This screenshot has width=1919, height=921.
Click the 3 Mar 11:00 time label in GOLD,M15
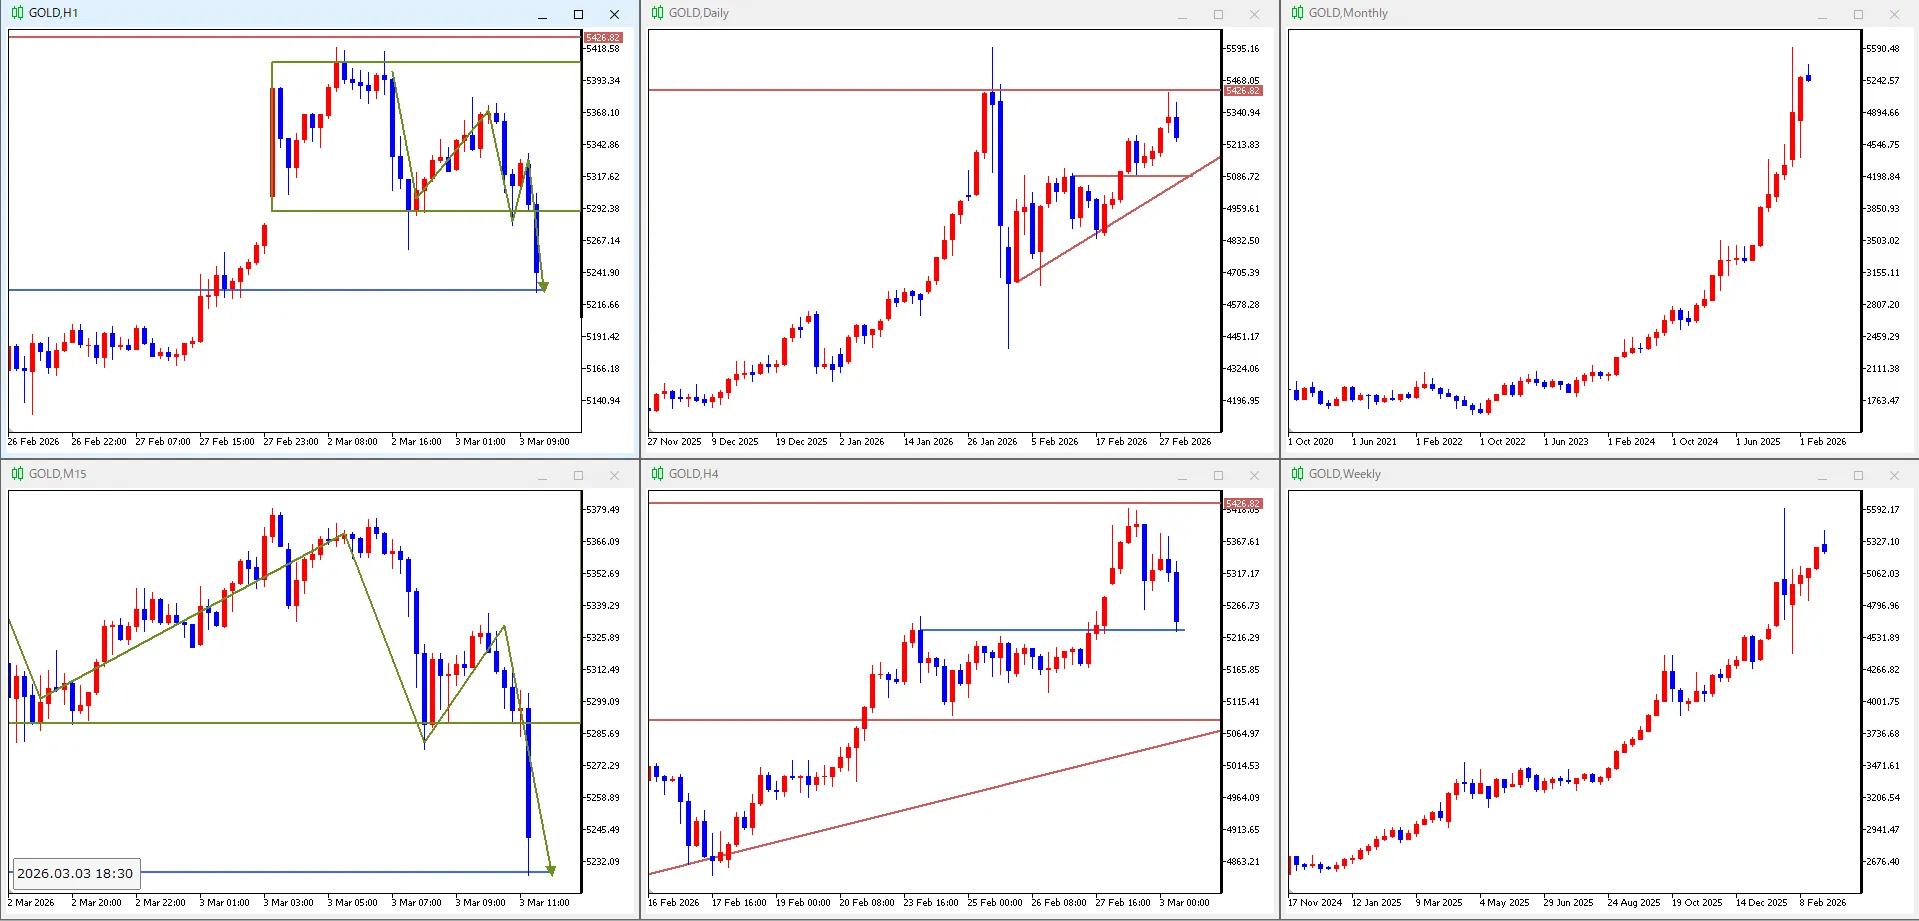click(544, 902)
